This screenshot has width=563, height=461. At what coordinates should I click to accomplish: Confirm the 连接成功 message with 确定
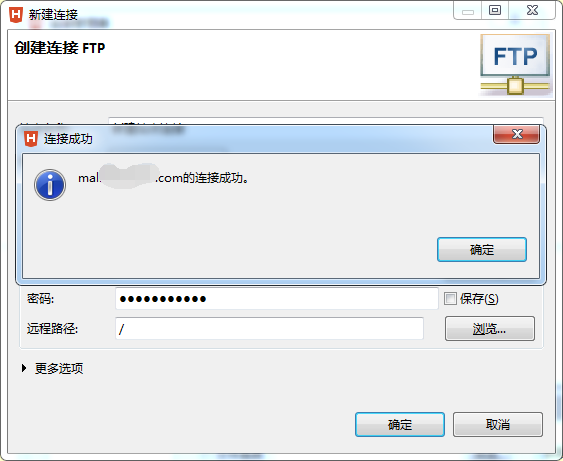point(482,250)
